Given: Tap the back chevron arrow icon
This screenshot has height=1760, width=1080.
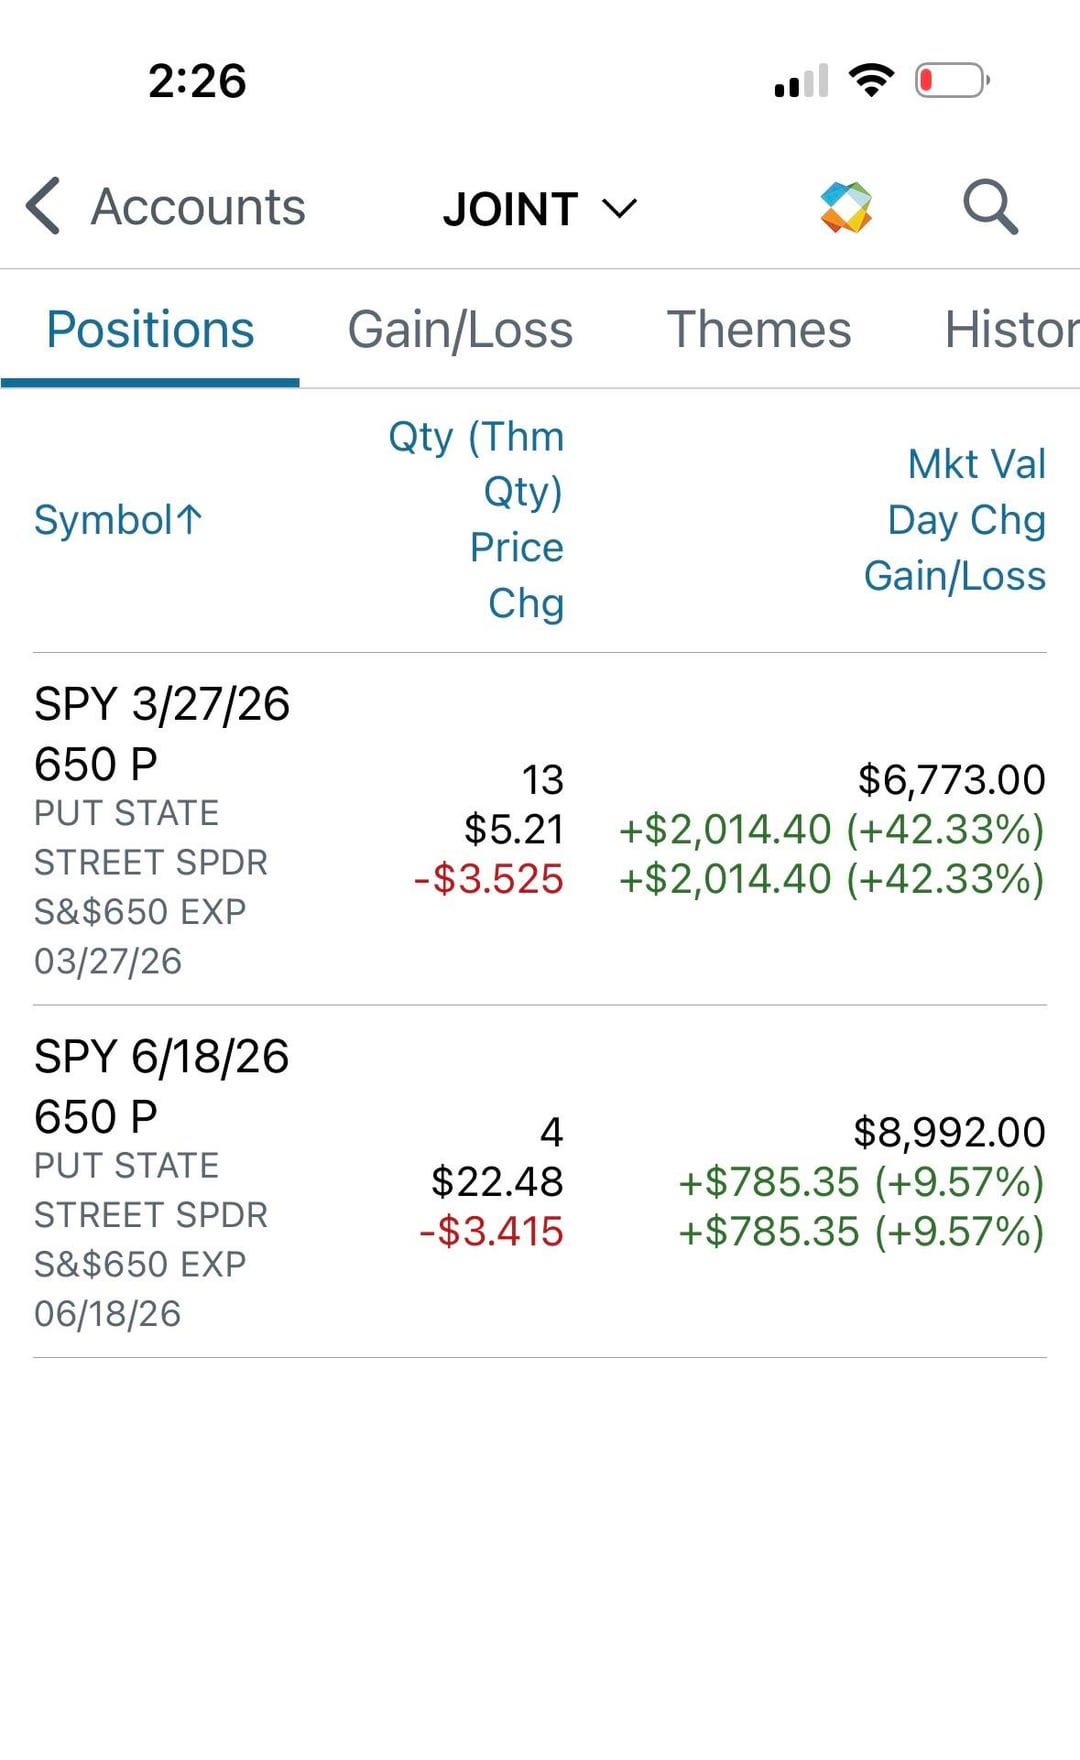Looking at the screenshot, I should click(x=43, y=207).
